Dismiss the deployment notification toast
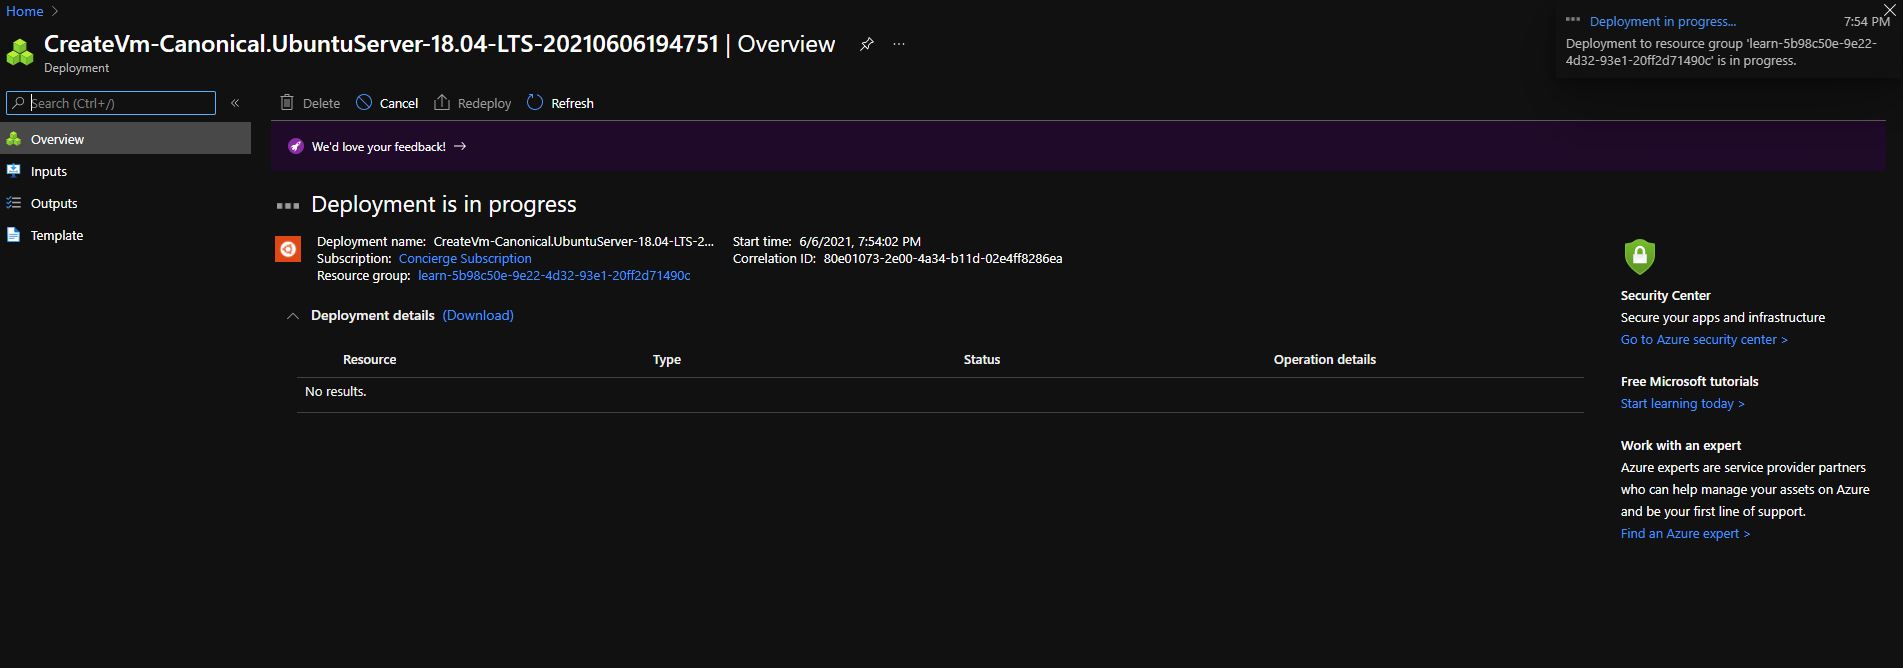Image resolution: width=1903 pixels, height=668 pixels. (1888, 10)
